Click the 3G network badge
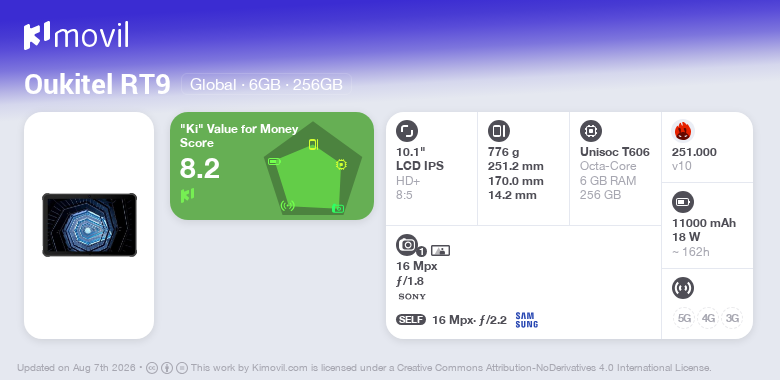Viewport: 780px width, 380px height. click(732, 318)
